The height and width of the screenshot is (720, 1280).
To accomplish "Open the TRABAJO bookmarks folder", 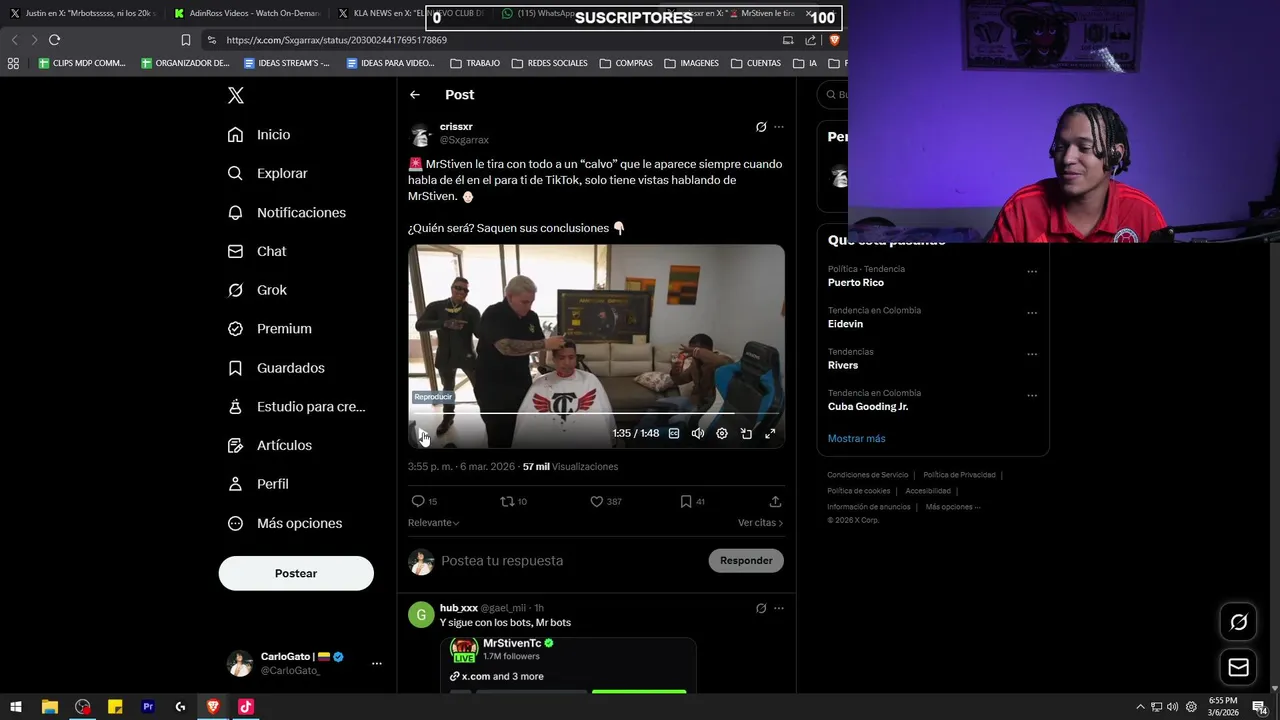I will click(x=475, y=63).
